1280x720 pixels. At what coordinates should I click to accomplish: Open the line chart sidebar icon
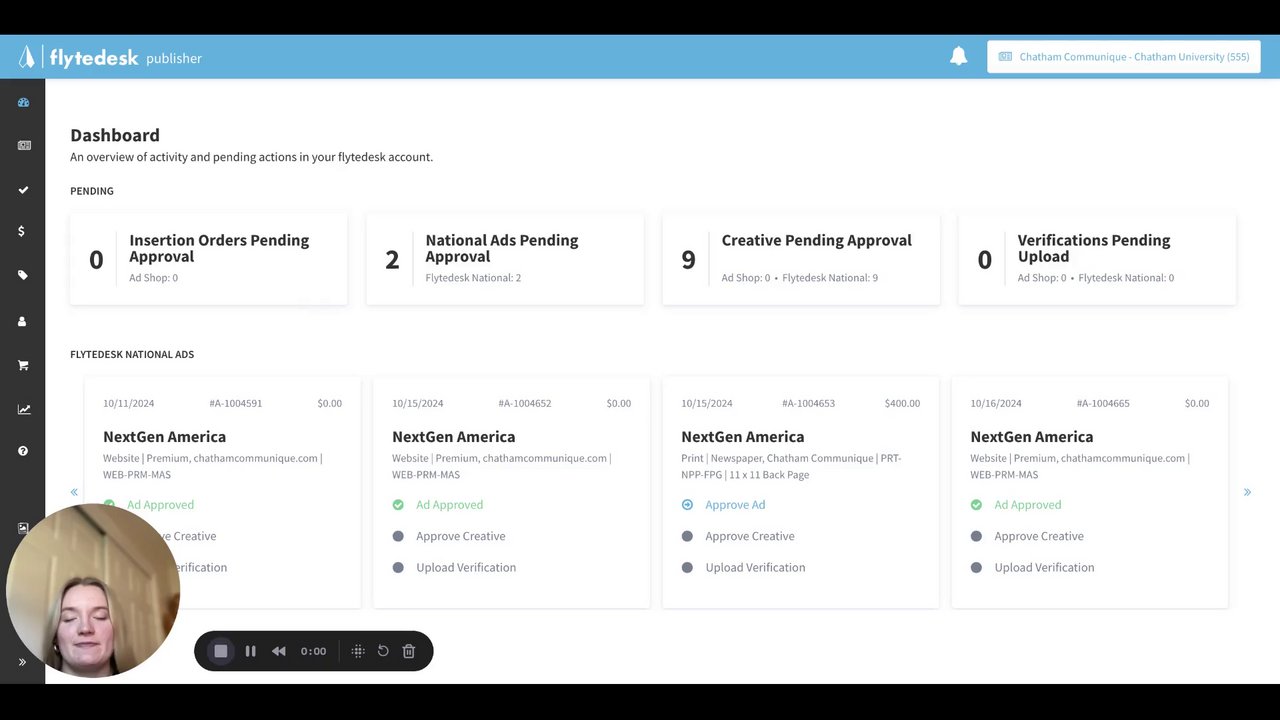pos(23,409)
